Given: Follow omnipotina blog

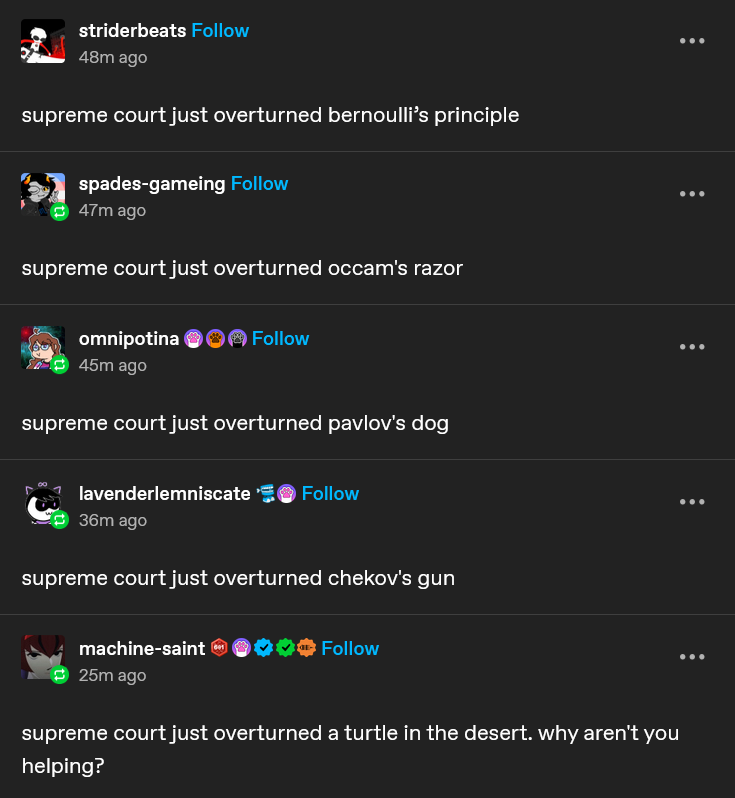Looking at the screenshot, I should [x=280, y=338].
